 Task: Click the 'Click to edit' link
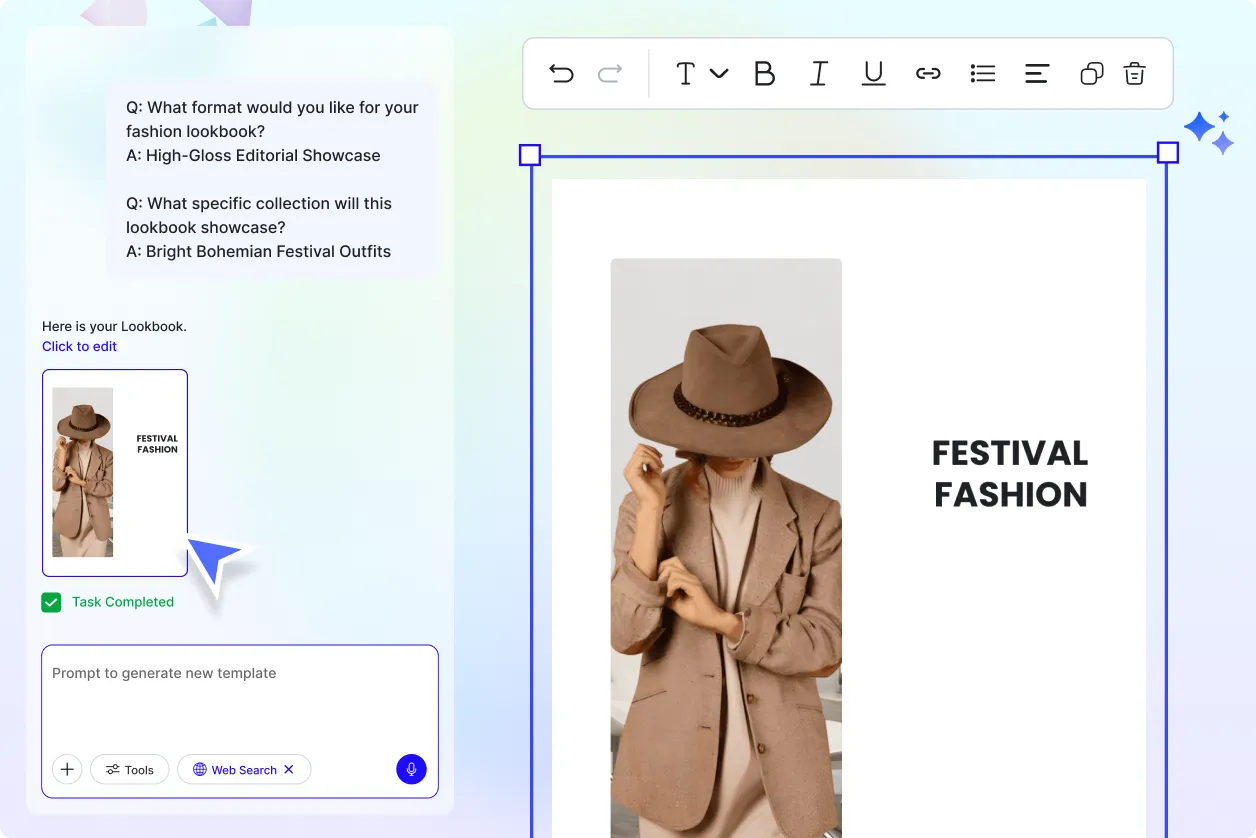(79, 346)
